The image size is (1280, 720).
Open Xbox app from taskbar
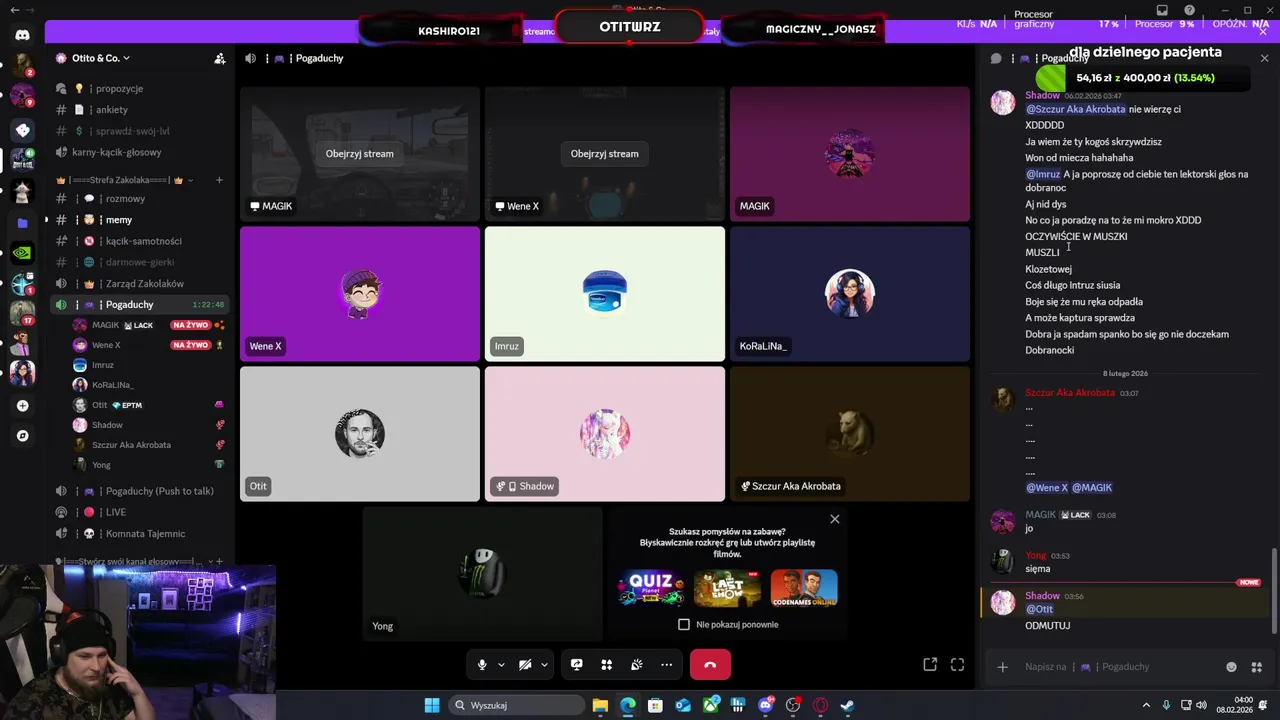pos(711,705)
